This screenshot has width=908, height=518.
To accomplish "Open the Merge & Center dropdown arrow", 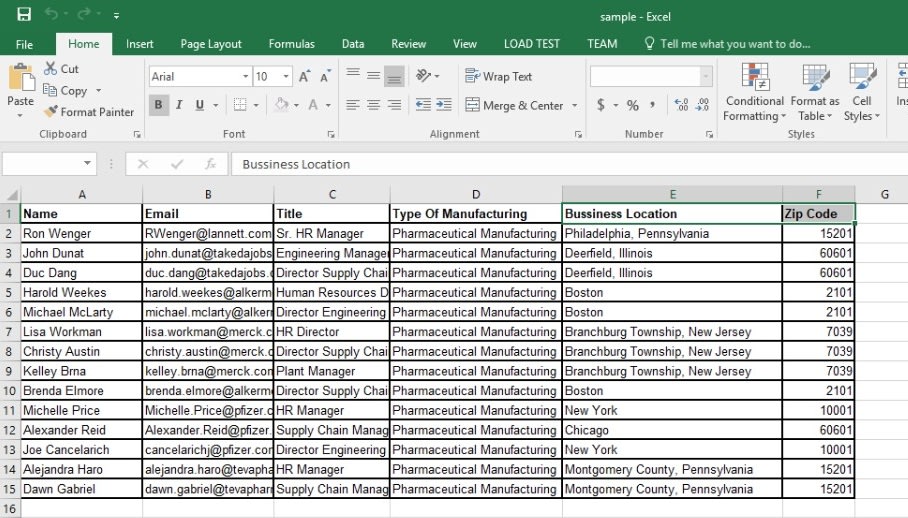I will [575, 106].
